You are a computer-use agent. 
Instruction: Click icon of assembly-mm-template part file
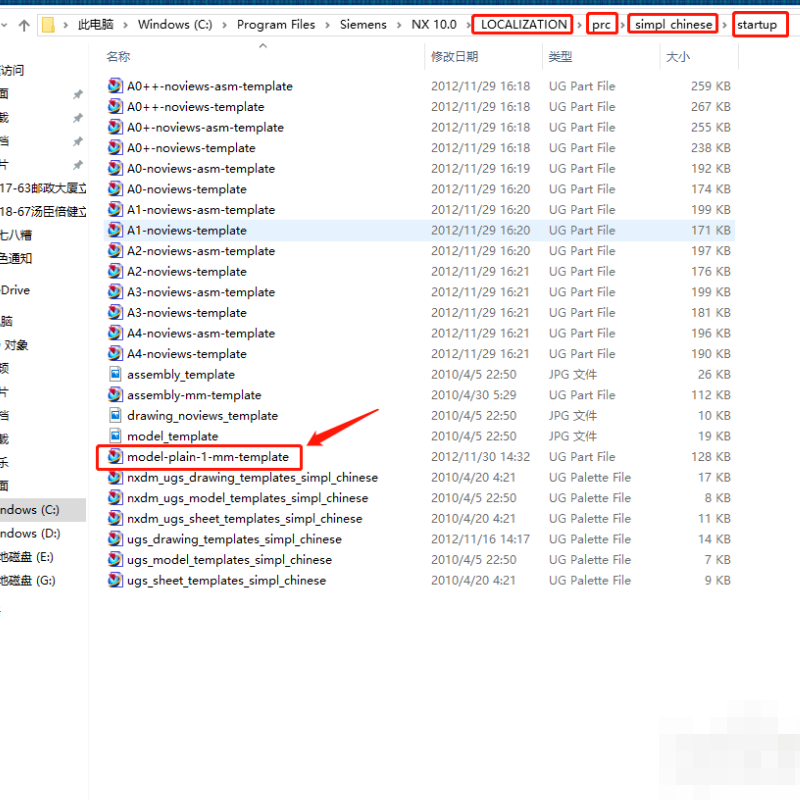point(115,395)
